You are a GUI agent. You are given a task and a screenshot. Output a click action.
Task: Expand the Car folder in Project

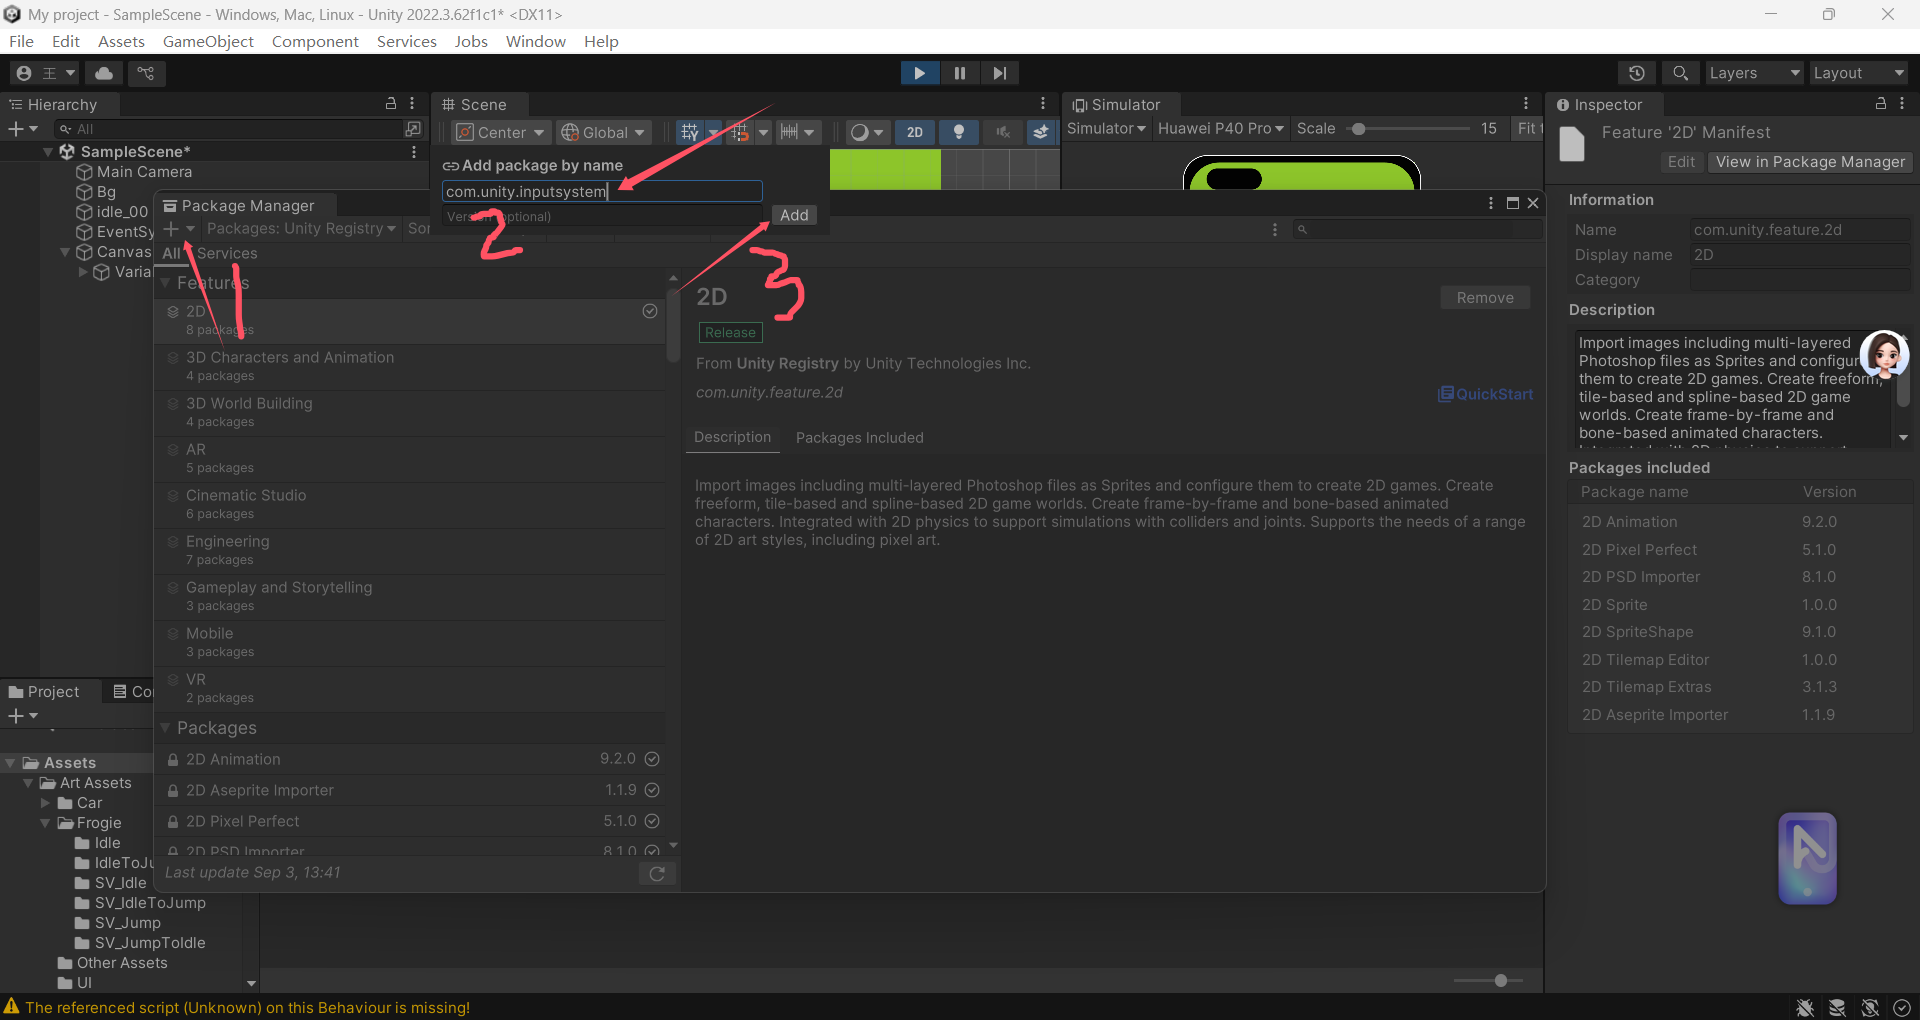(x=45, y=803)
